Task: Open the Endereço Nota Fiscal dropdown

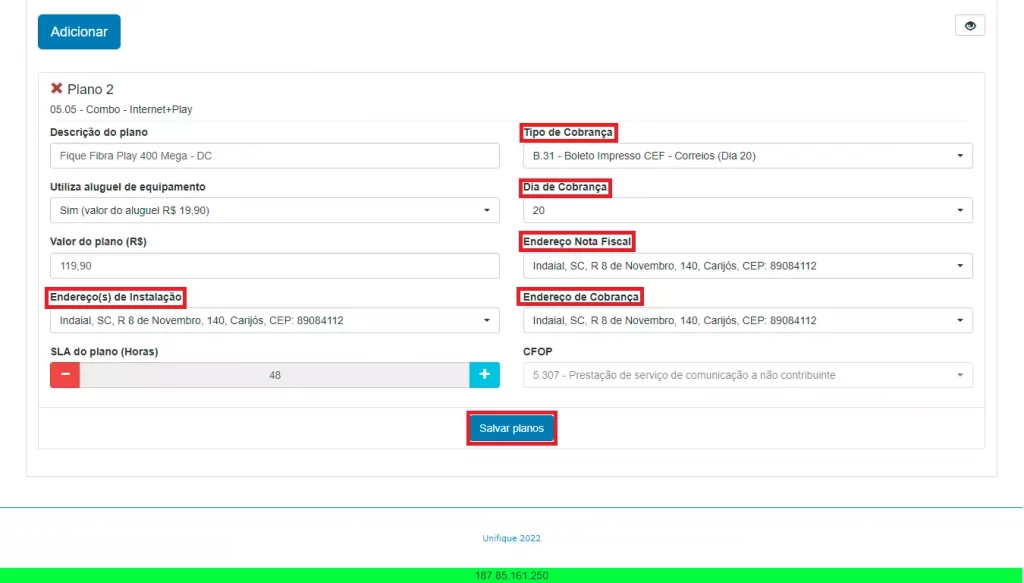Action: tap(748, 266)
